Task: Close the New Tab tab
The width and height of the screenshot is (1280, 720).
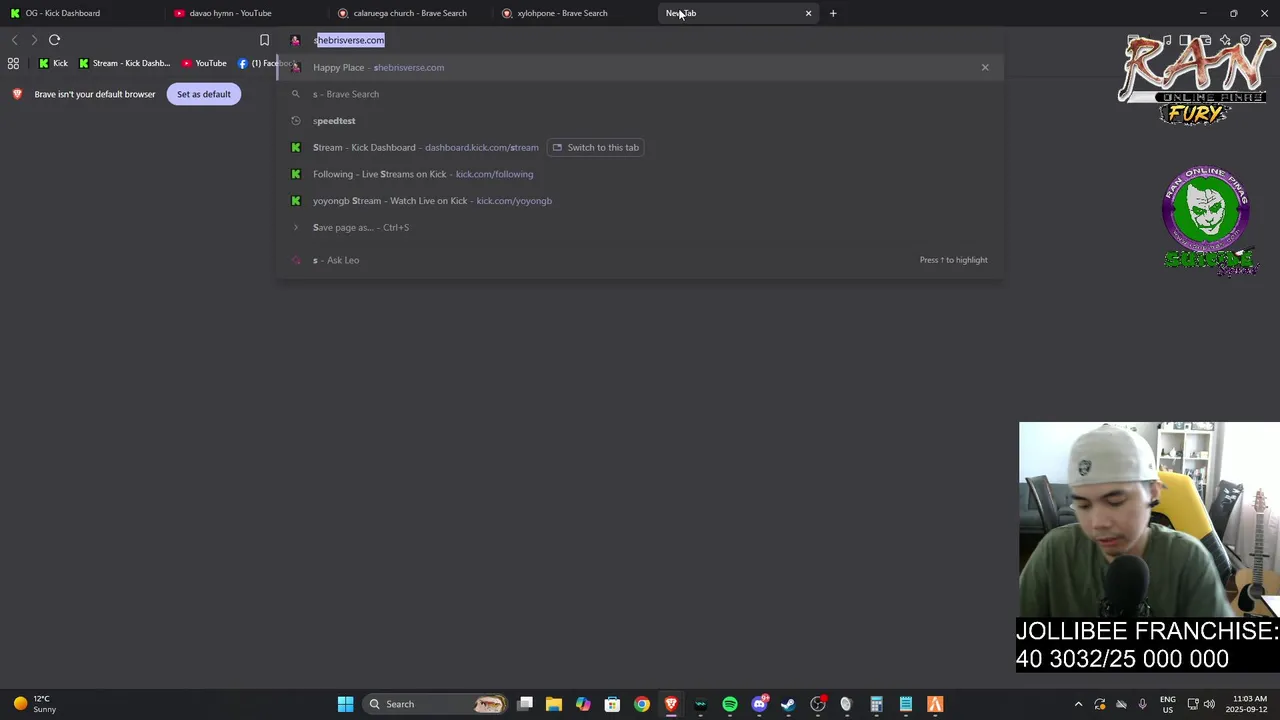Action: [x=808, y=13]
